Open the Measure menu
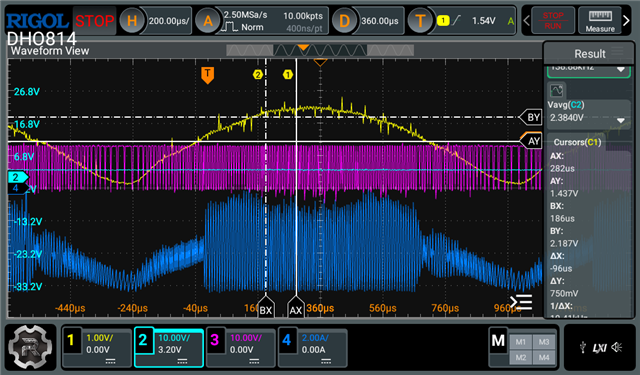Screen dimensions: 640x375 [600, 20]
